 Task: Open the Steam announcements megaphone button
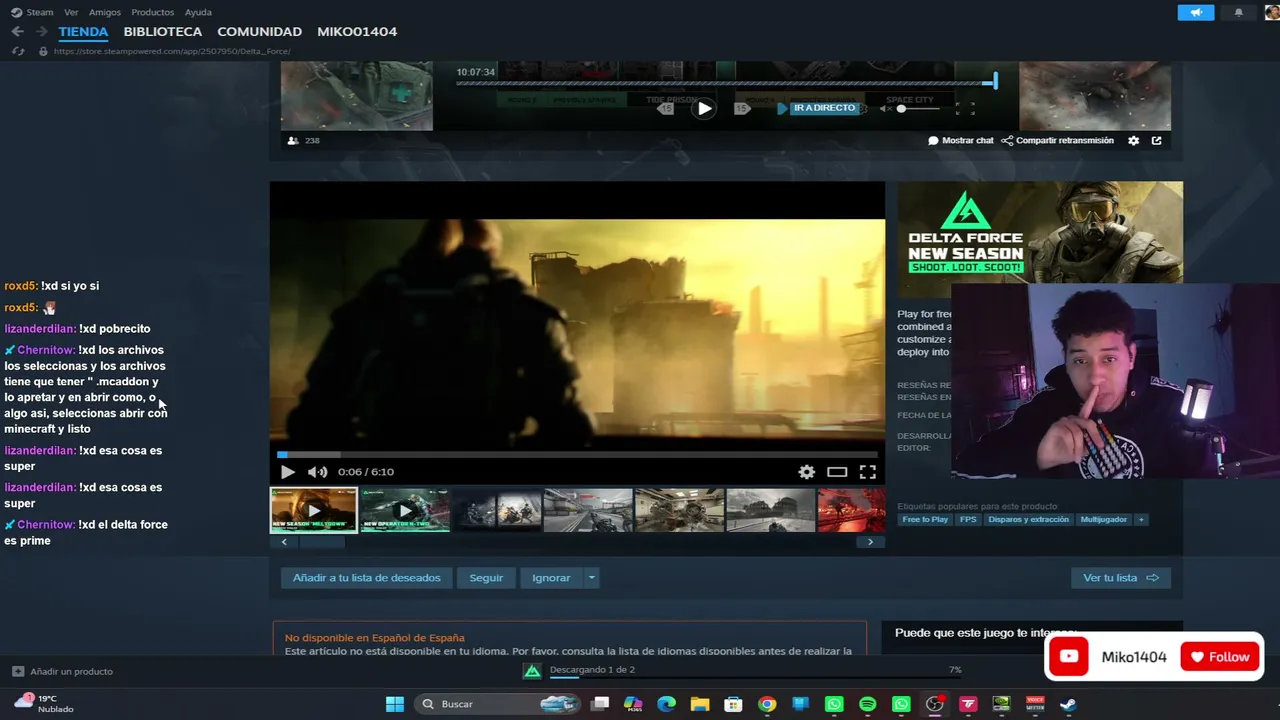point(1195,13)
